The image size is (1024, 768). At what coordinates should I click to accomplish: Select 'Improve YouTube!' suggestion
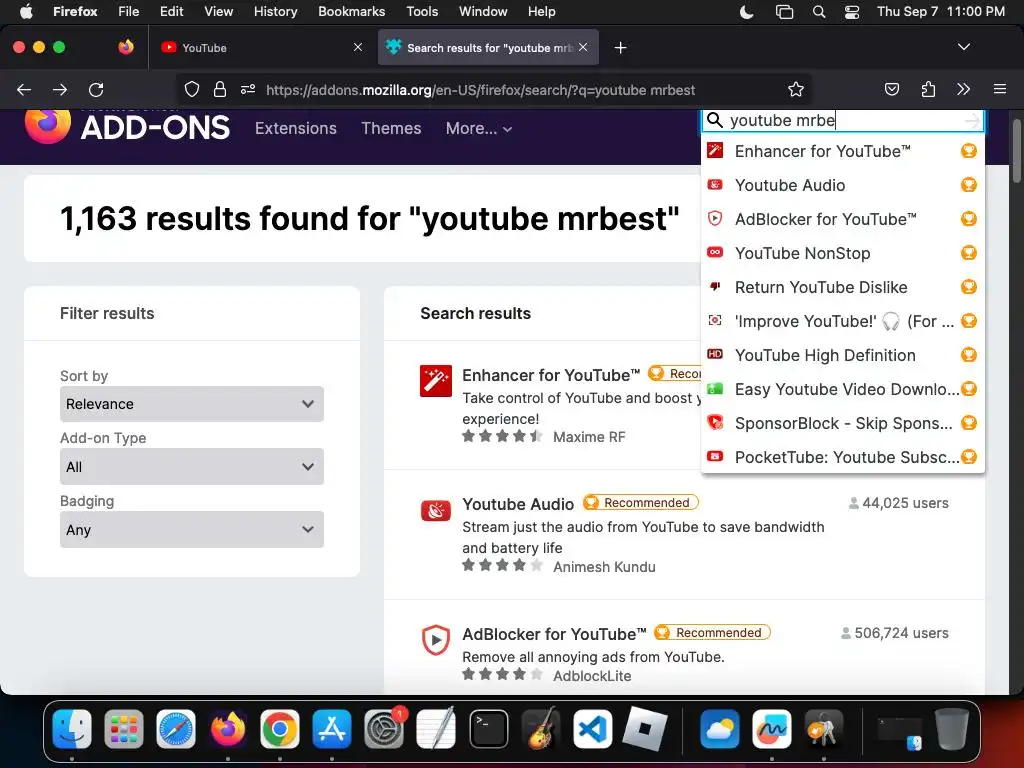point(842,321)
